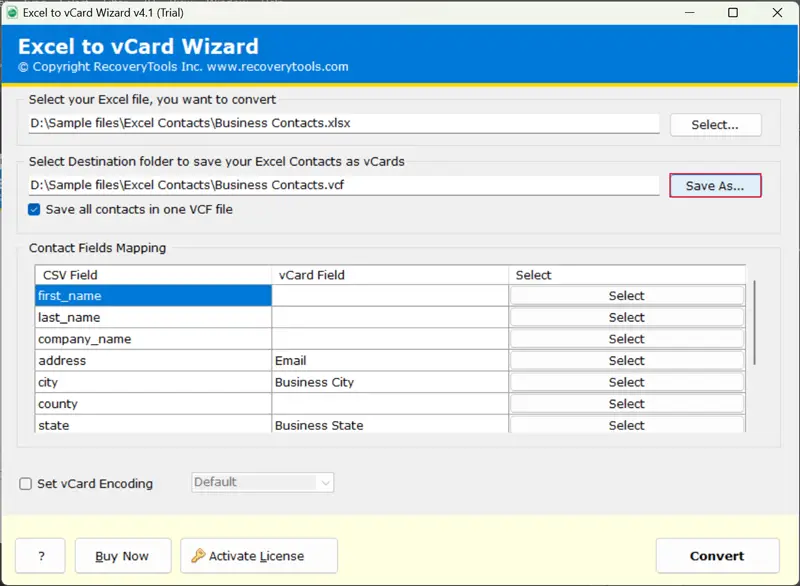
Task: Uncheck Save all contacts in one VCF file
Action: coord(35,209)
